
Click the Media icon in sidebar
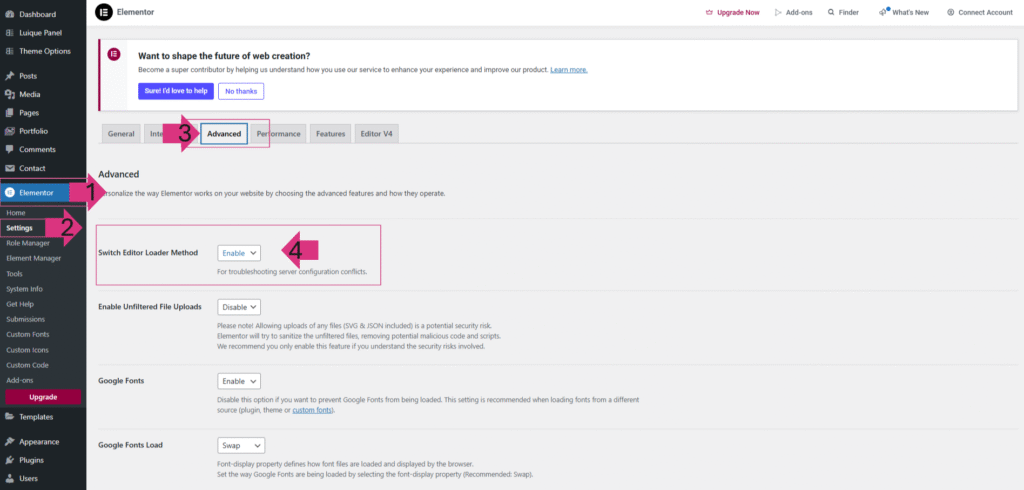pos(10,94)
